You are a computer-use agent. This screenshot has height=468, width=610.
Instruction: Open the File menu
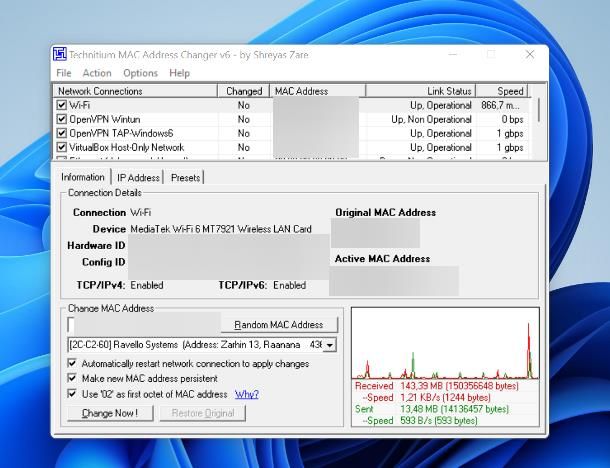(x=64, y=73)
